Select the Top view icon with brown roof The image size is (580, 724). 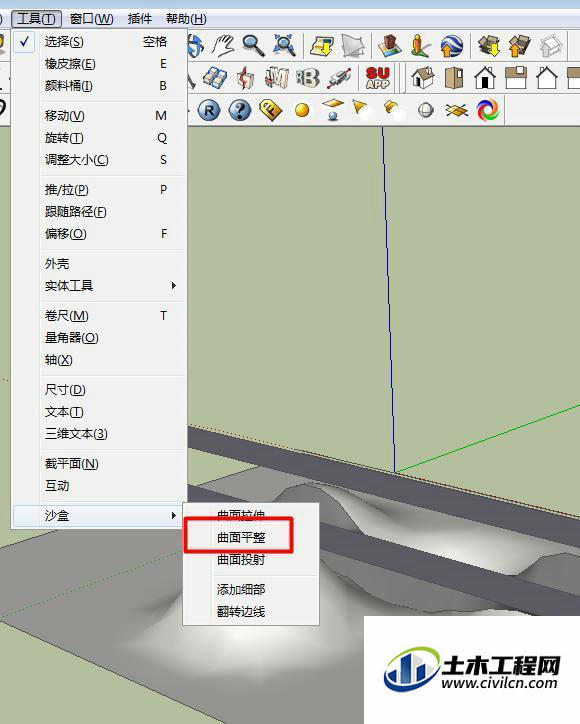click(x=516, y=78)
